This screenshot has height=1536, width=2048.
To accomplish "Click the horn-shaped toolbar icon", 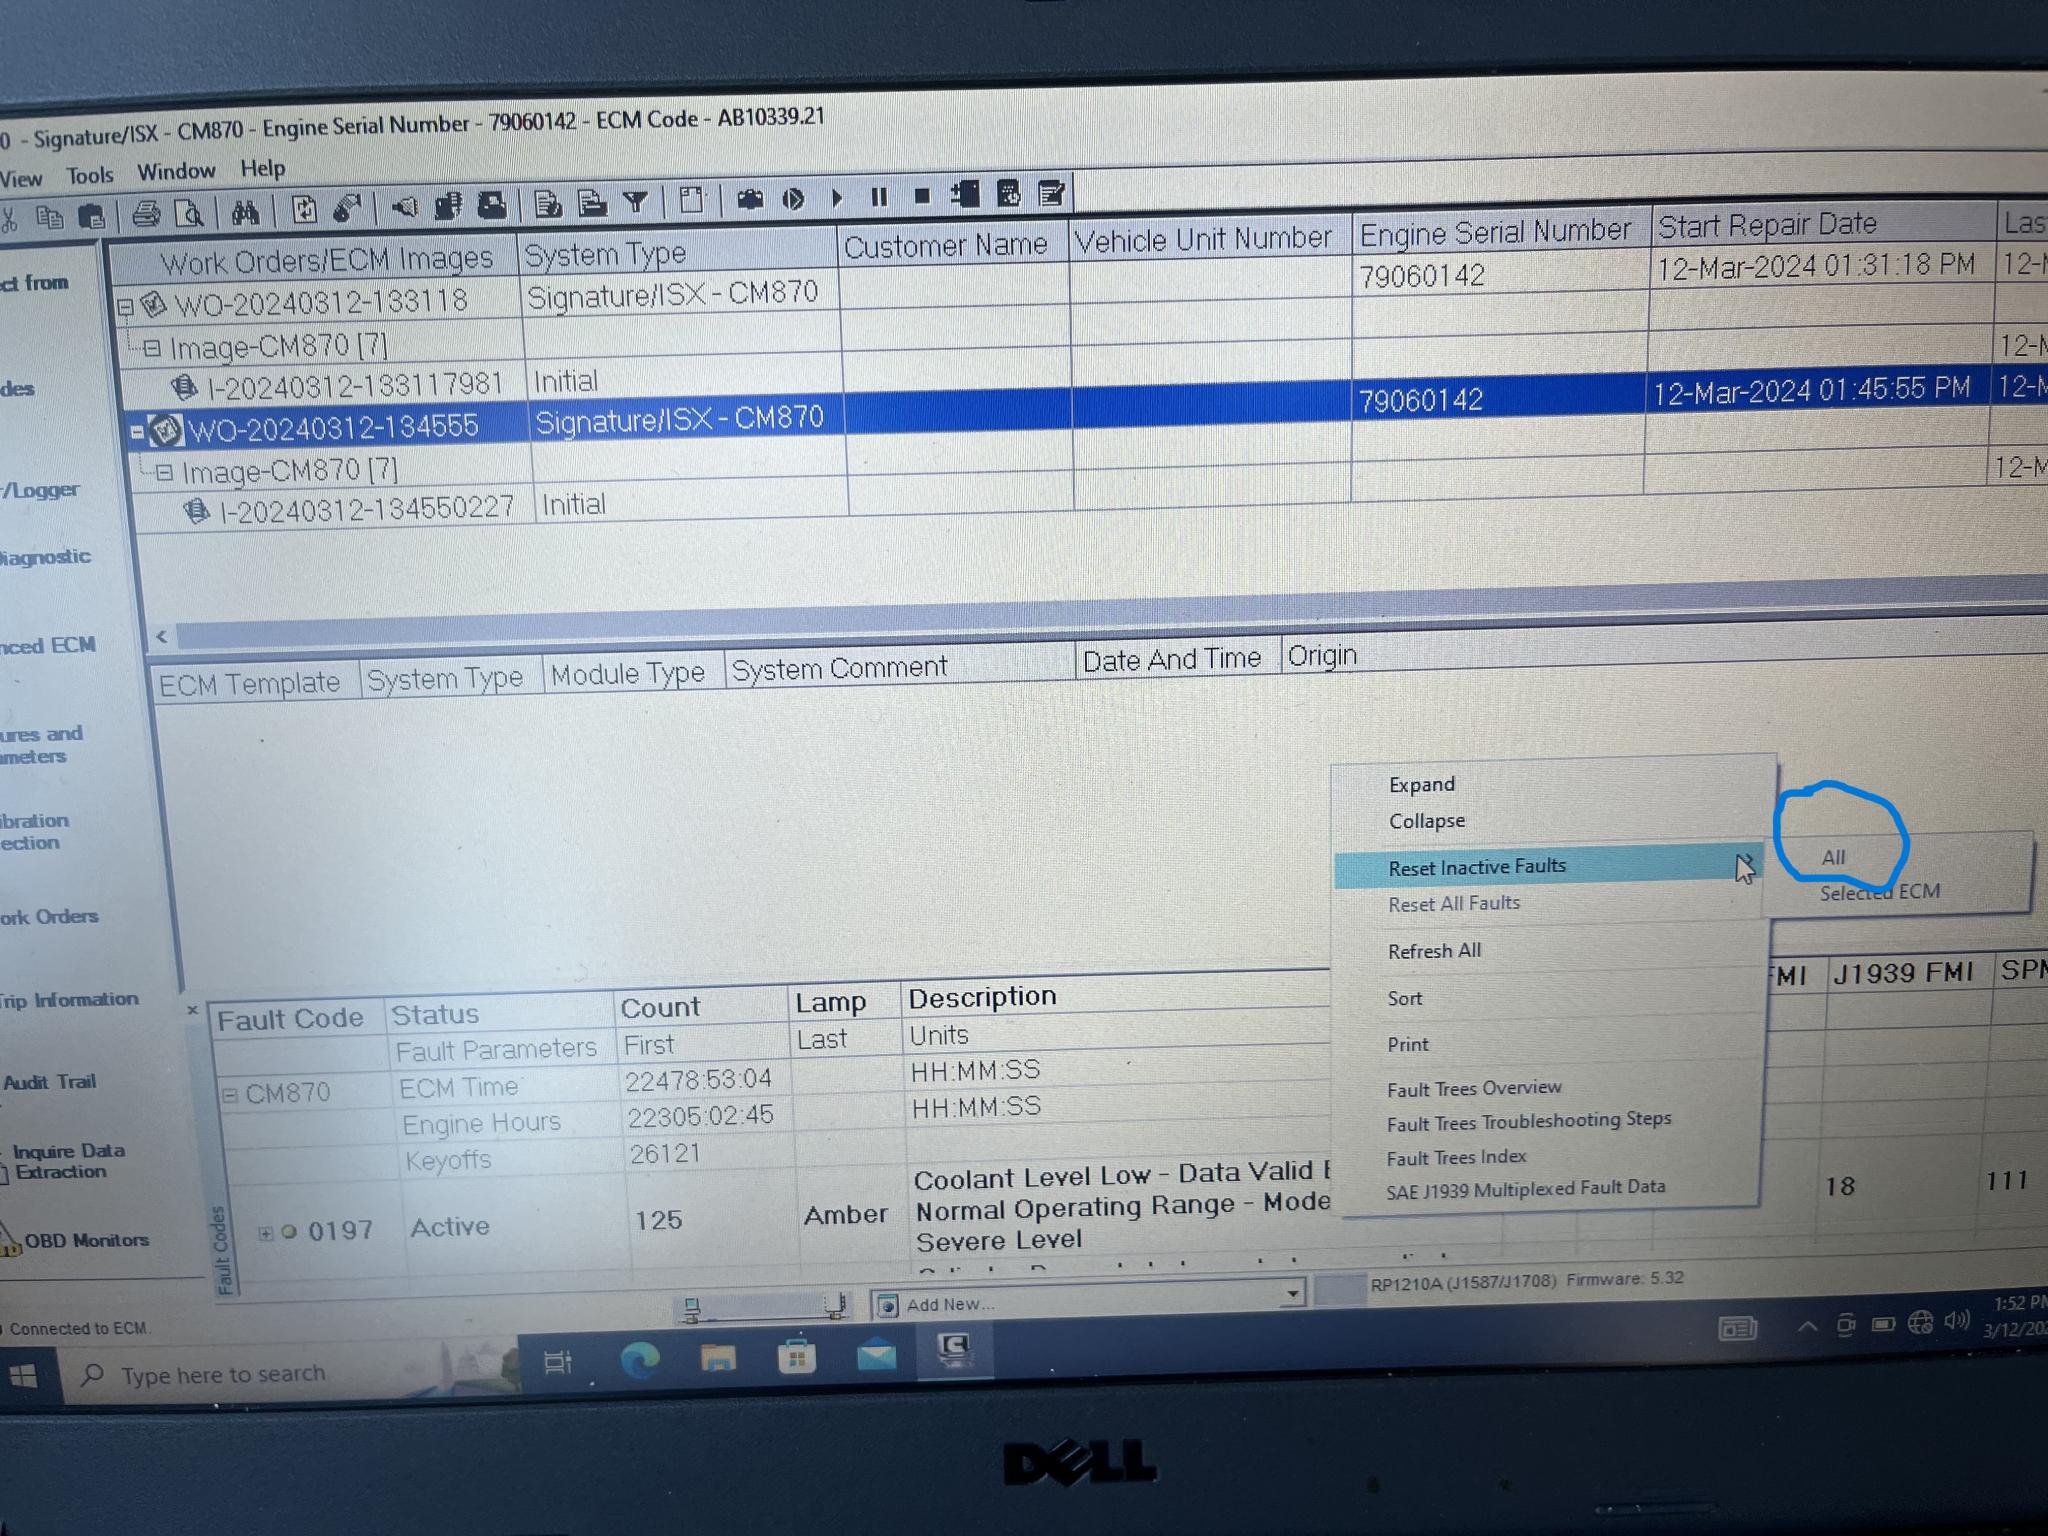I will click(x=404, y=208).
